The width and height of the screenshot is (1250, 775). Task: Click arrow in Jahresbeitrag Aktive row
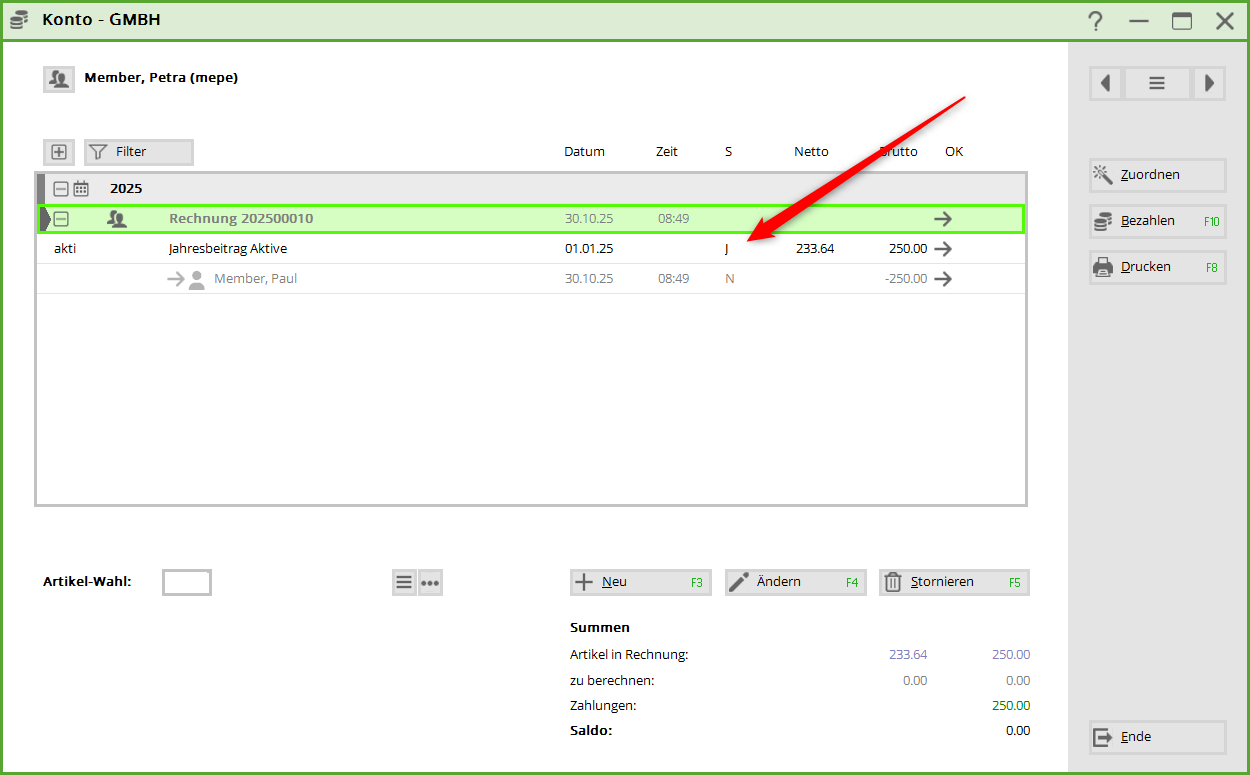point(942,249)
